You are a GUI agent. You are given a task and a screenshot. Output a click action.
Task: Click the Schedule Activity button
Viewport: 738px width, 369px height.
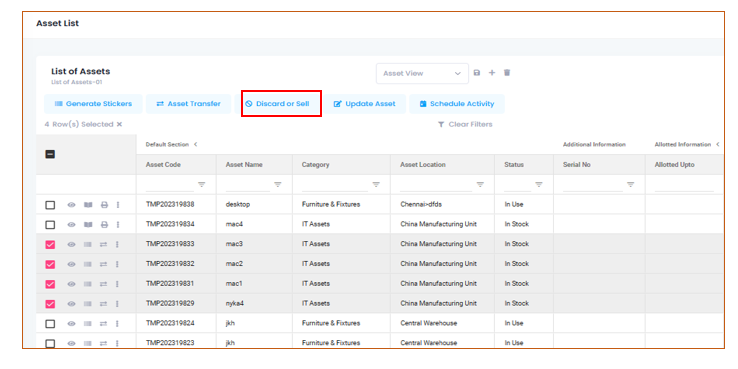coord(457,104)
